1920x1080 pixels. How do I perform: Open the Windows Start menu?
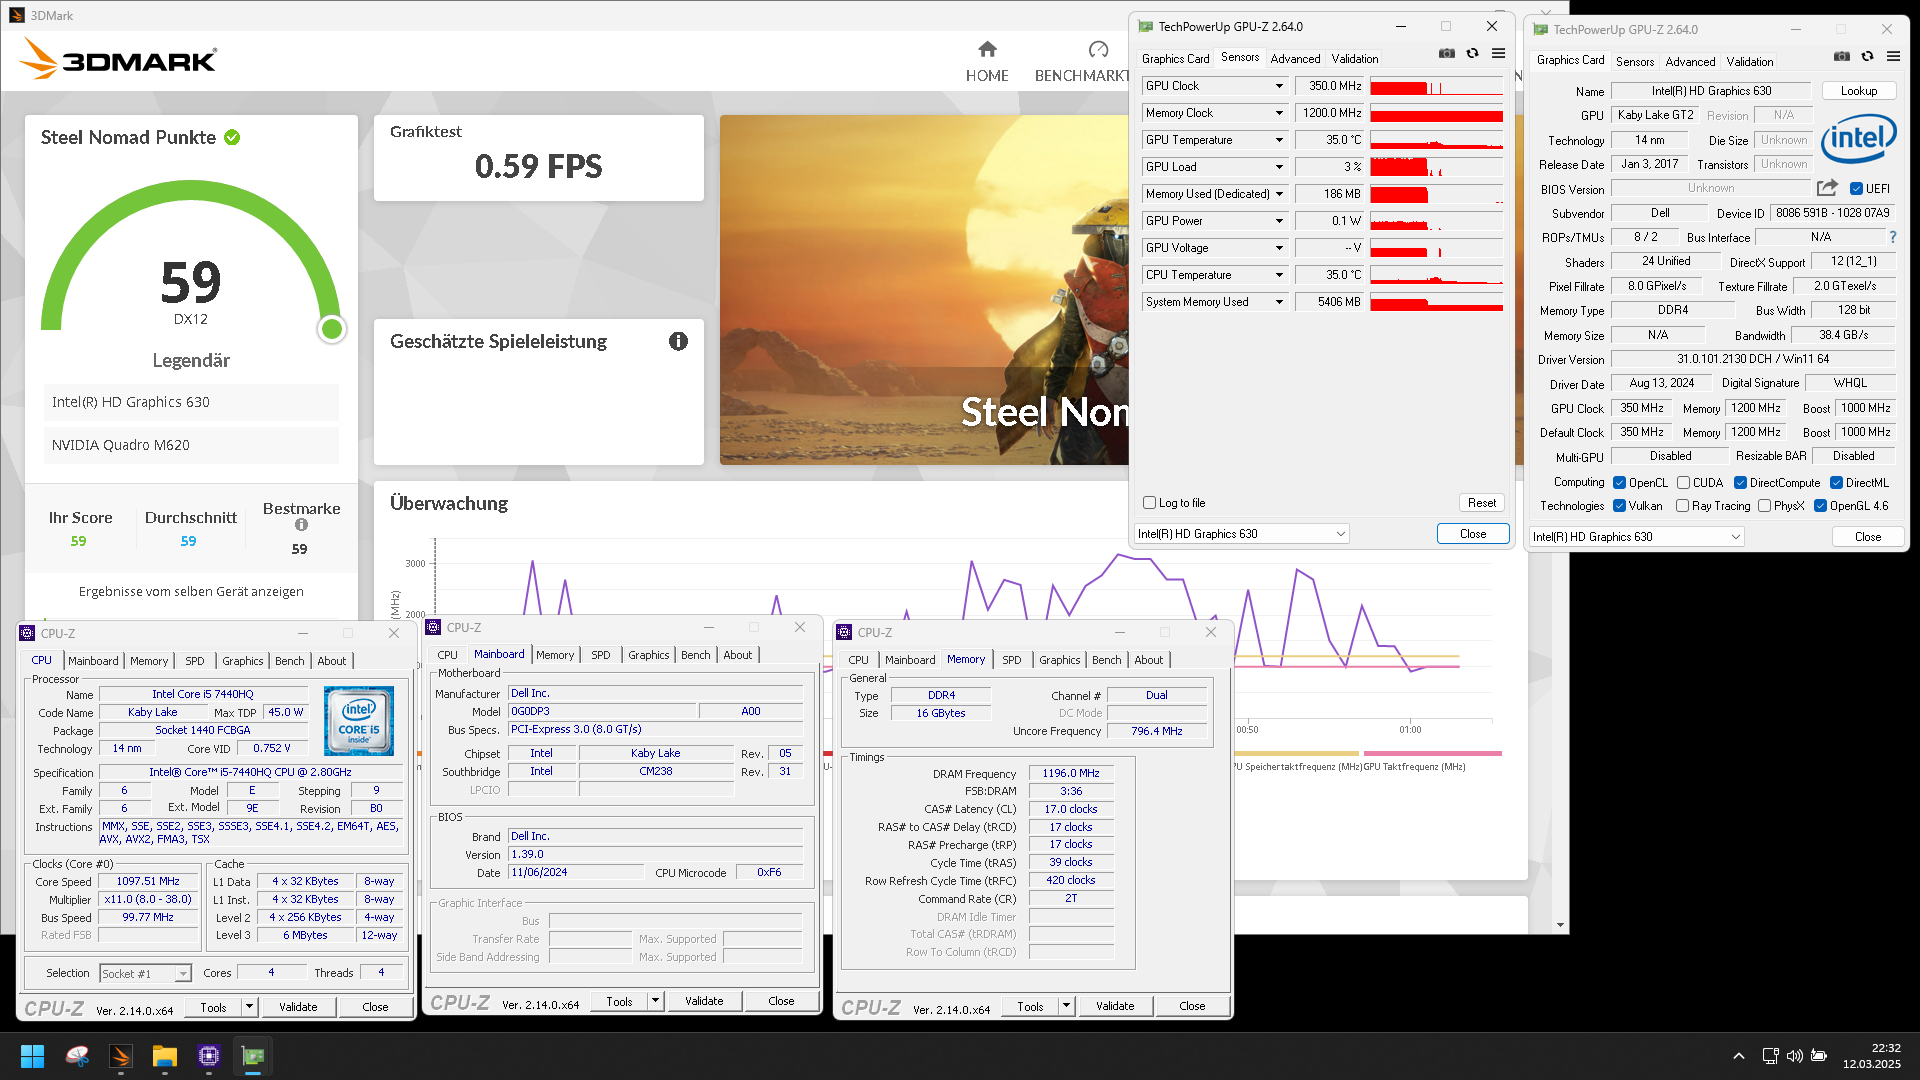[x=32, y=1056]
